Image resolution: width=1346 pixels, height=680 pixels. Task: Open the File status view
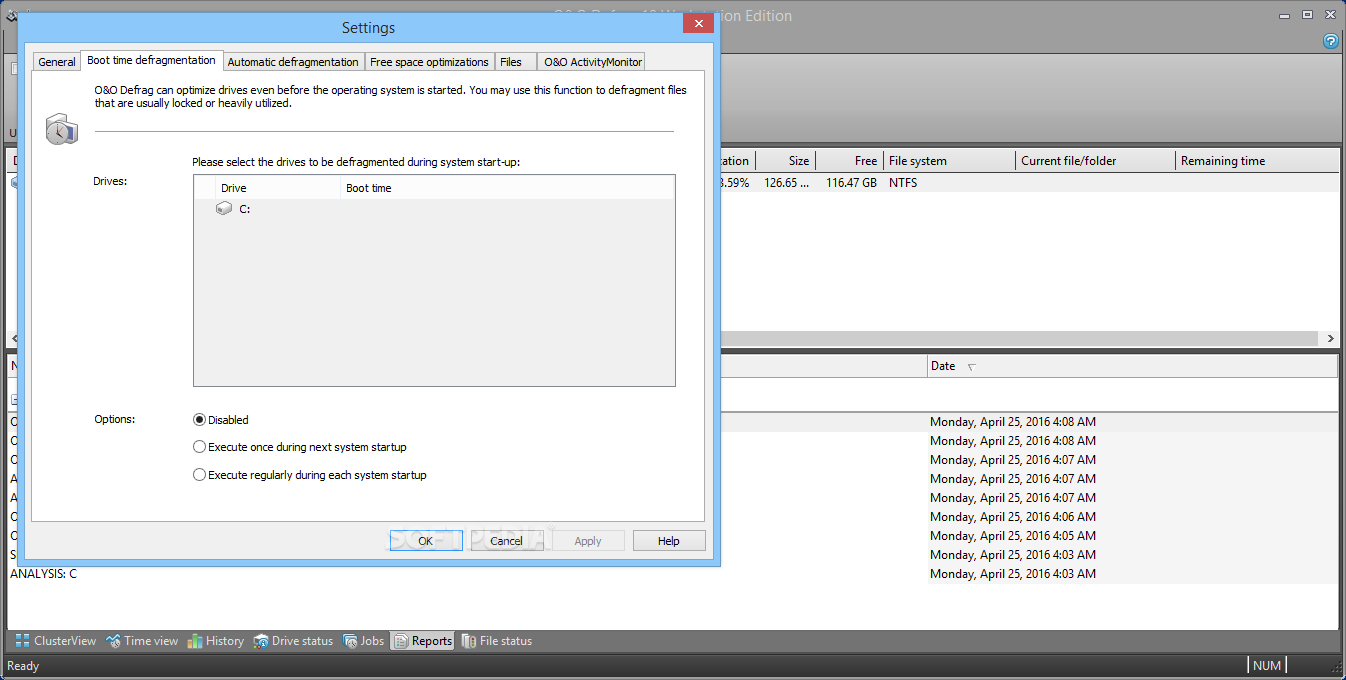[496, 641]
